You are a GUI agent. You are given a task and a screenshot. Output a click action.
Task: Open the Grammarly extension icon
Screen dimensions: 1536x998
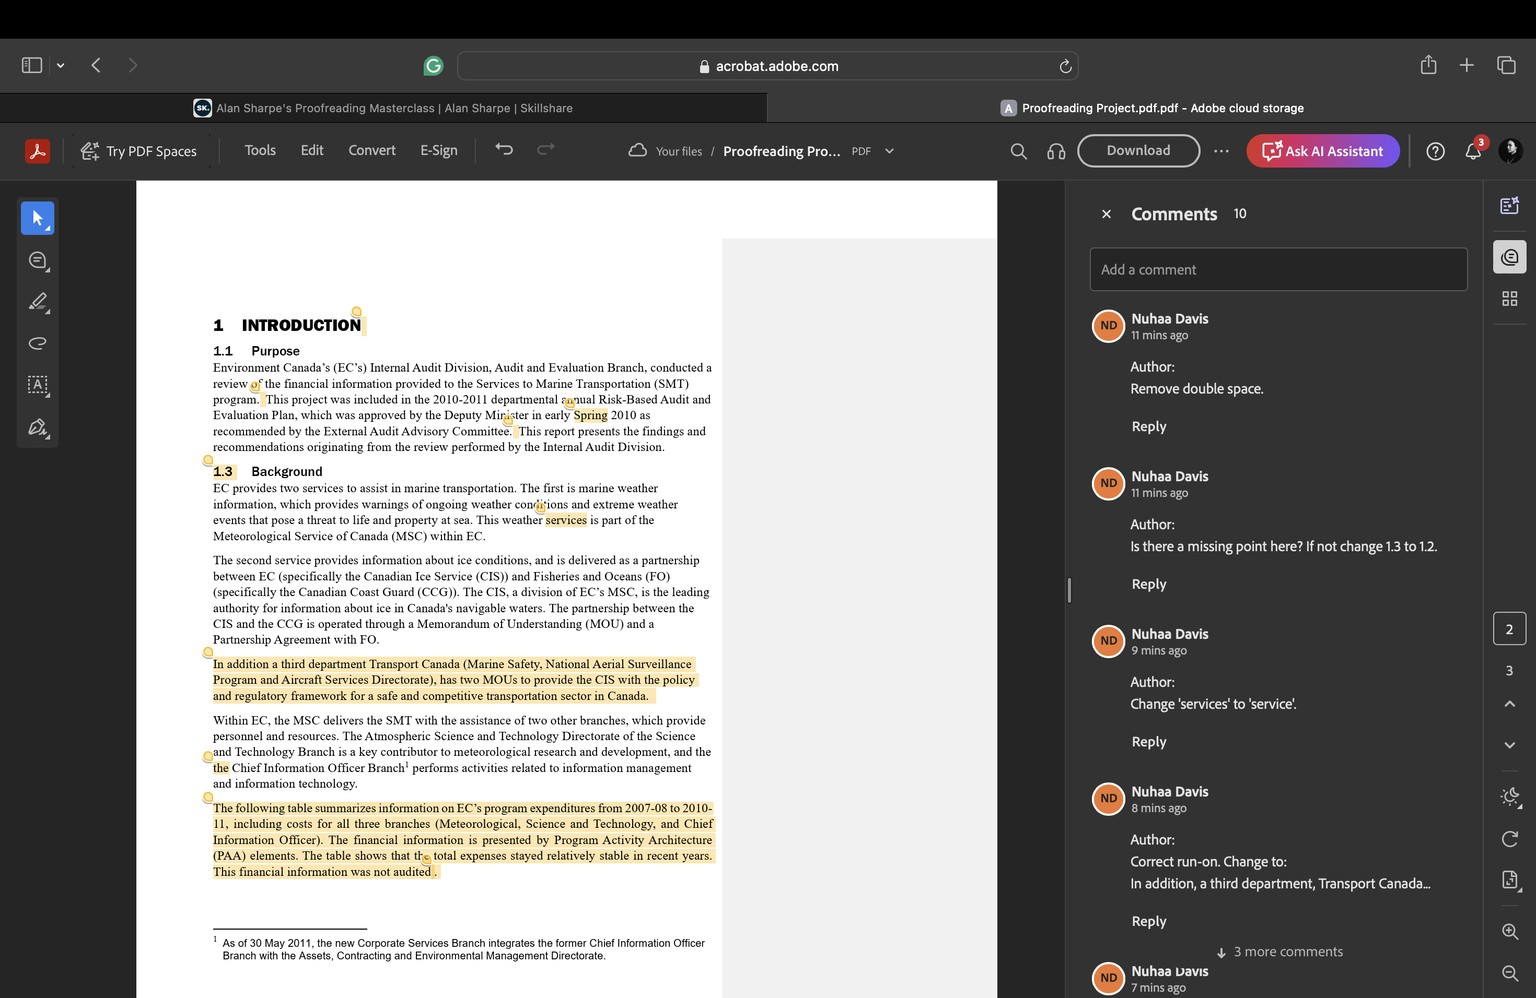tap(433, 66)
